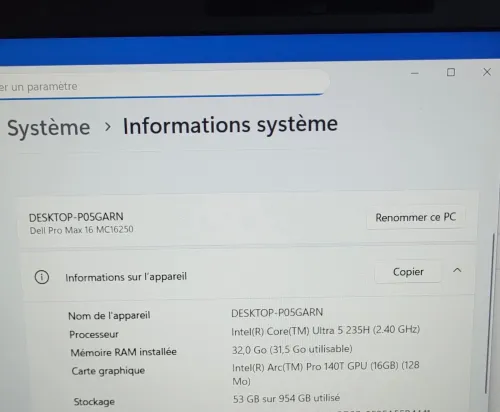Click the Copier button

[x=408, y=272]
